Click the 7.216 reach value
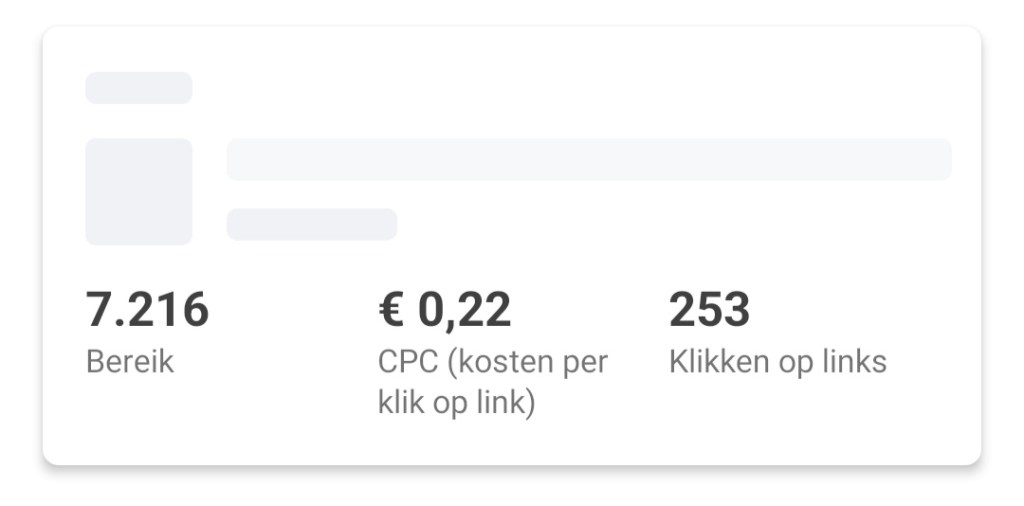This screenshot has height=506, width=1024. click(x=147, y=310)
